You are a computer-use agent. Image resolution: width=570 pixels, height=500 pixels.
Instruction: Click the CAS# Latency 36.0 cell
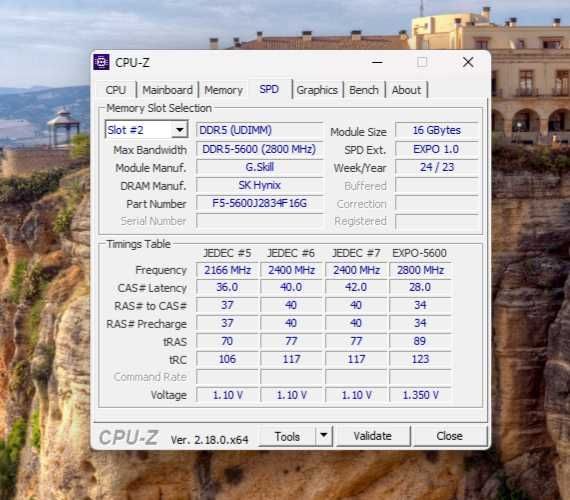point(227,287)
